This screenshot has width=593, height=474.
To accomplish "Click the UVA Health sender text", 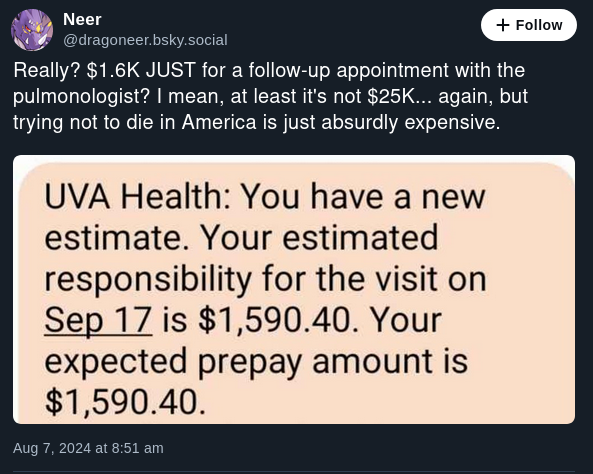I will 137,197.
